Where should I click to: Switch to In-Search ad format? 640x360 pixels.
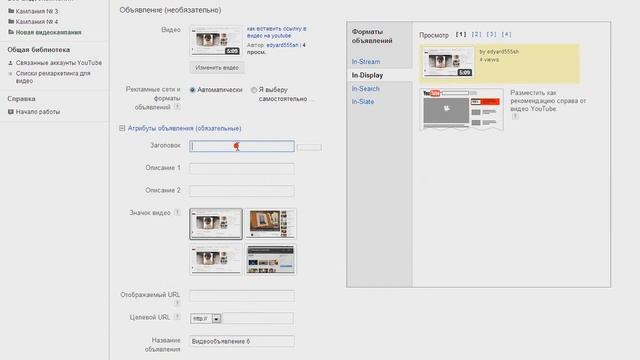click(x=365, y=89)
